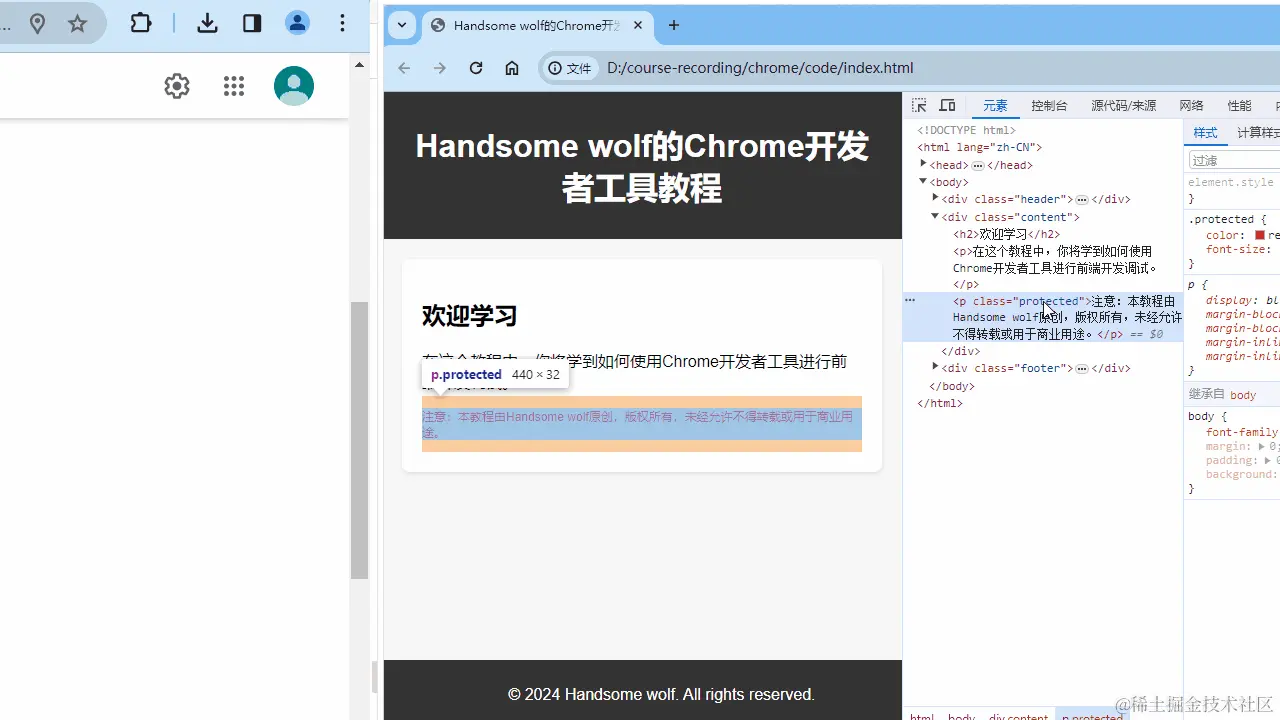Expand the div class="footer" node

(936, 367)
